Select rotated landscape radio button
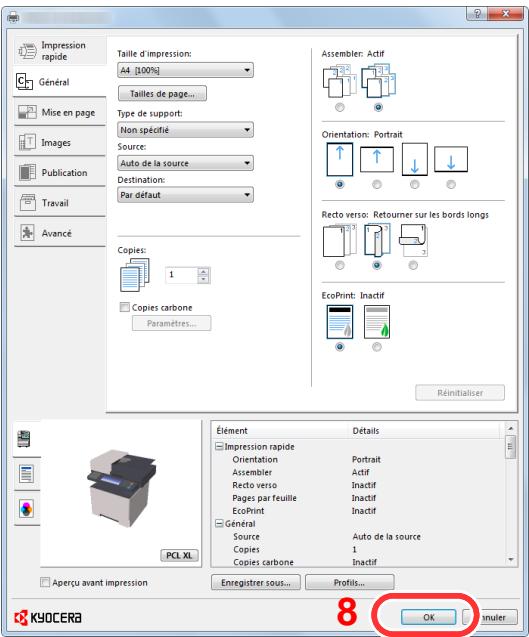This screenshot has width=529, height=637. point(451,184)
